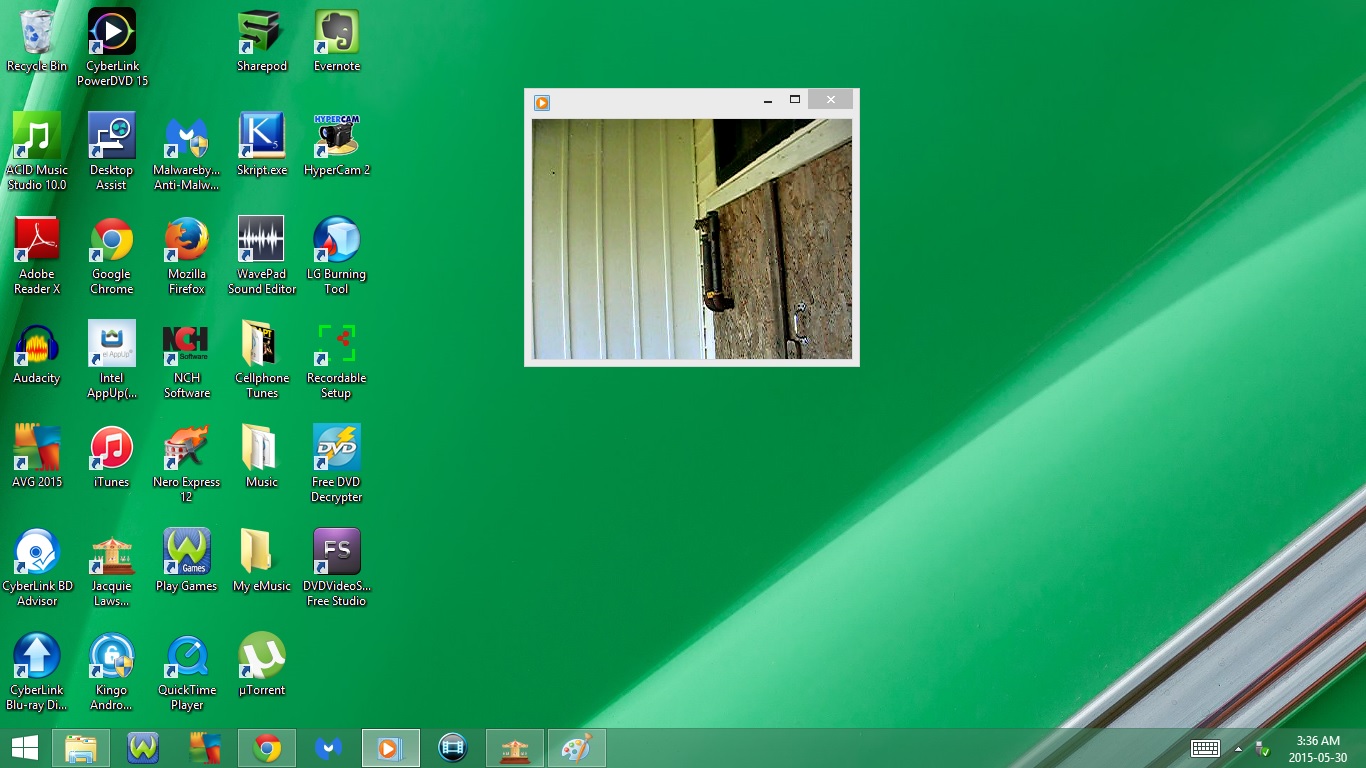Switch to the carousel app in the taskbar
The width and height of the screenshot is (1366, 768).
coord(515,748)
